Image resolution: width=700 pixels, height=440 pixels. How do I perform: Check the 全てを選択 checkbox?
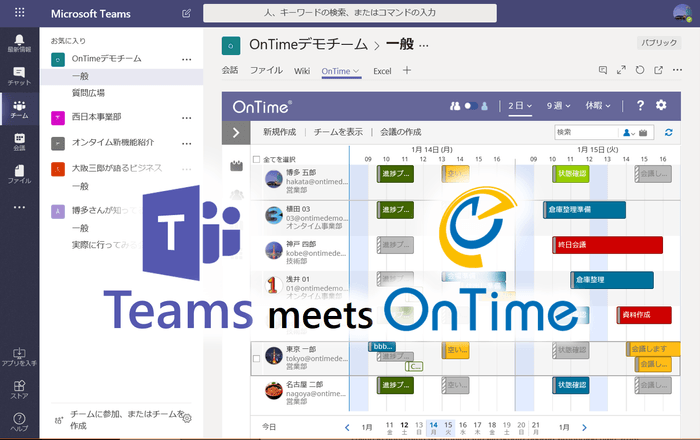(x=257, y=159)
